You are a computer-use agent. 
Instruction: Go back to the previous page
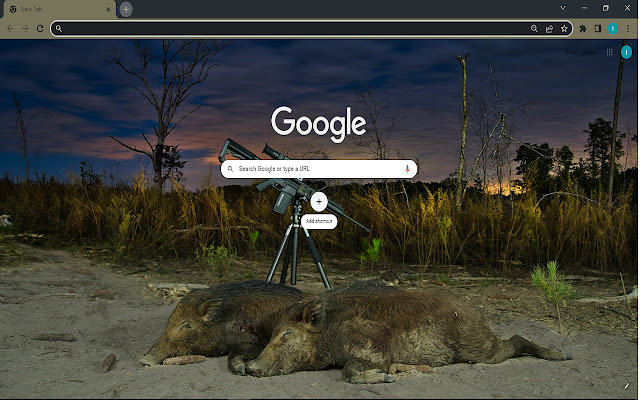10,29
